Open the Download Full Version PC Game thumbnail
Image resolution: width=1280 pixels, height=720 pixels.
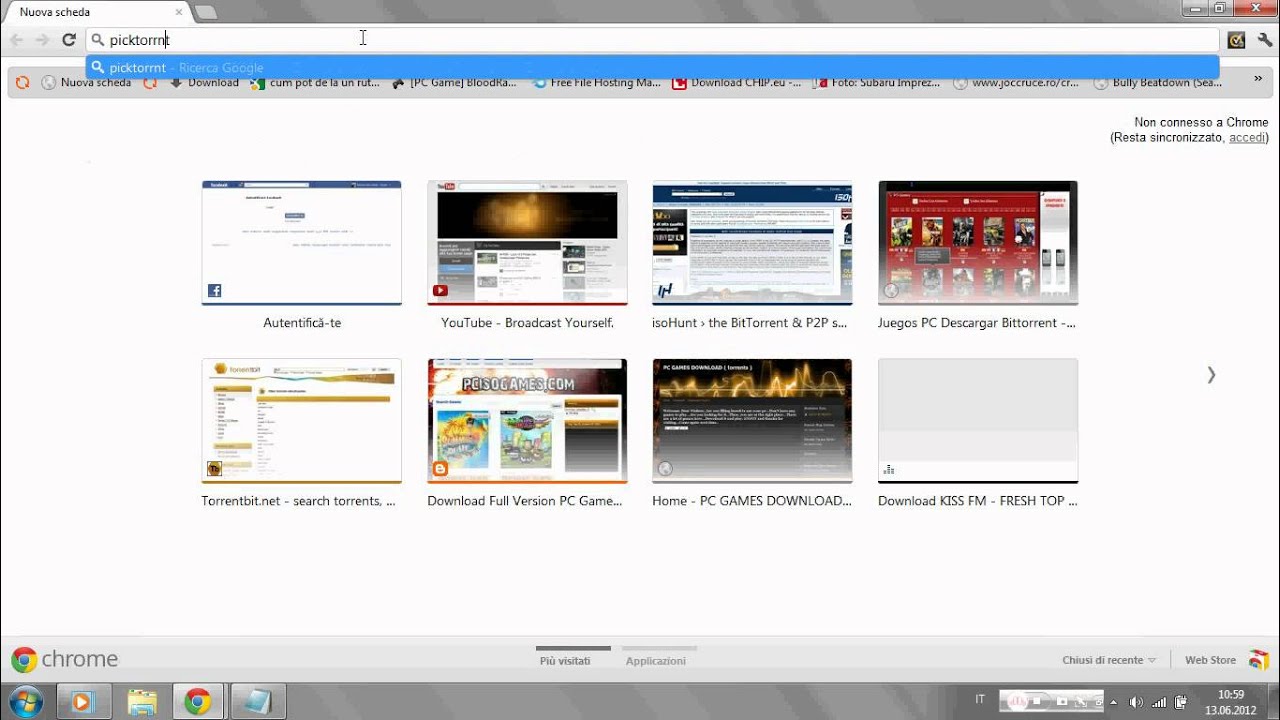[527, 421]
